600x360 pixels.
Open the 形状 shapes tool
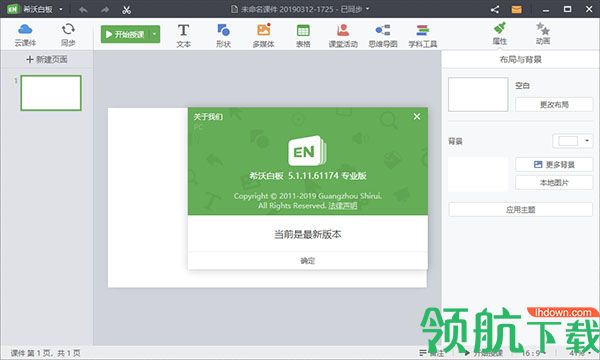point(223,36)
